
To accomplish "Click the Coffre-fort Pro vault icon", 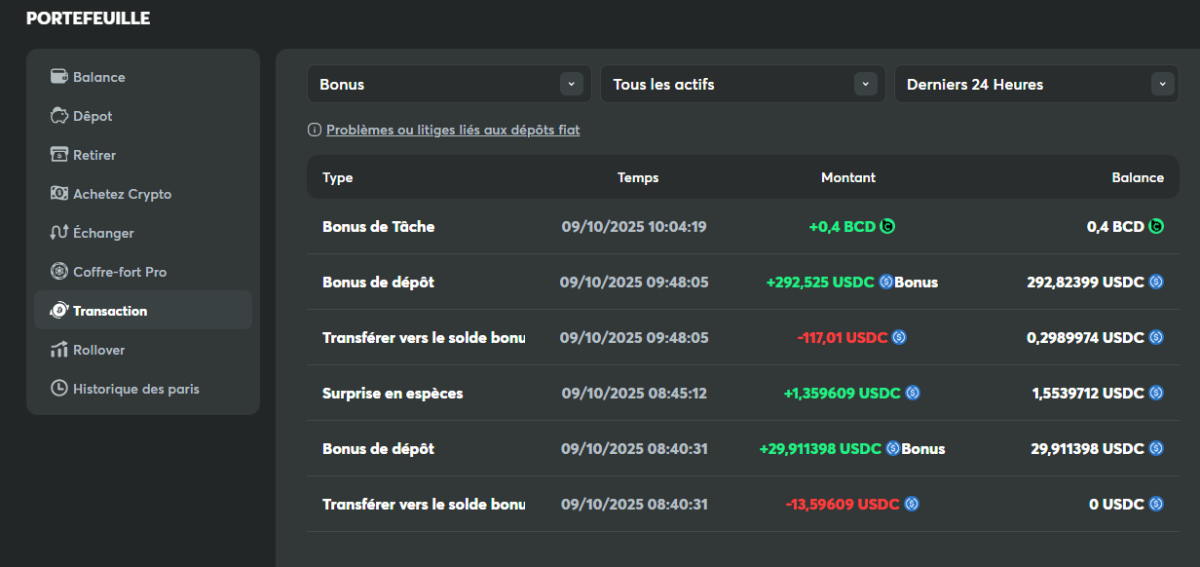I will (x=59, y=272).
